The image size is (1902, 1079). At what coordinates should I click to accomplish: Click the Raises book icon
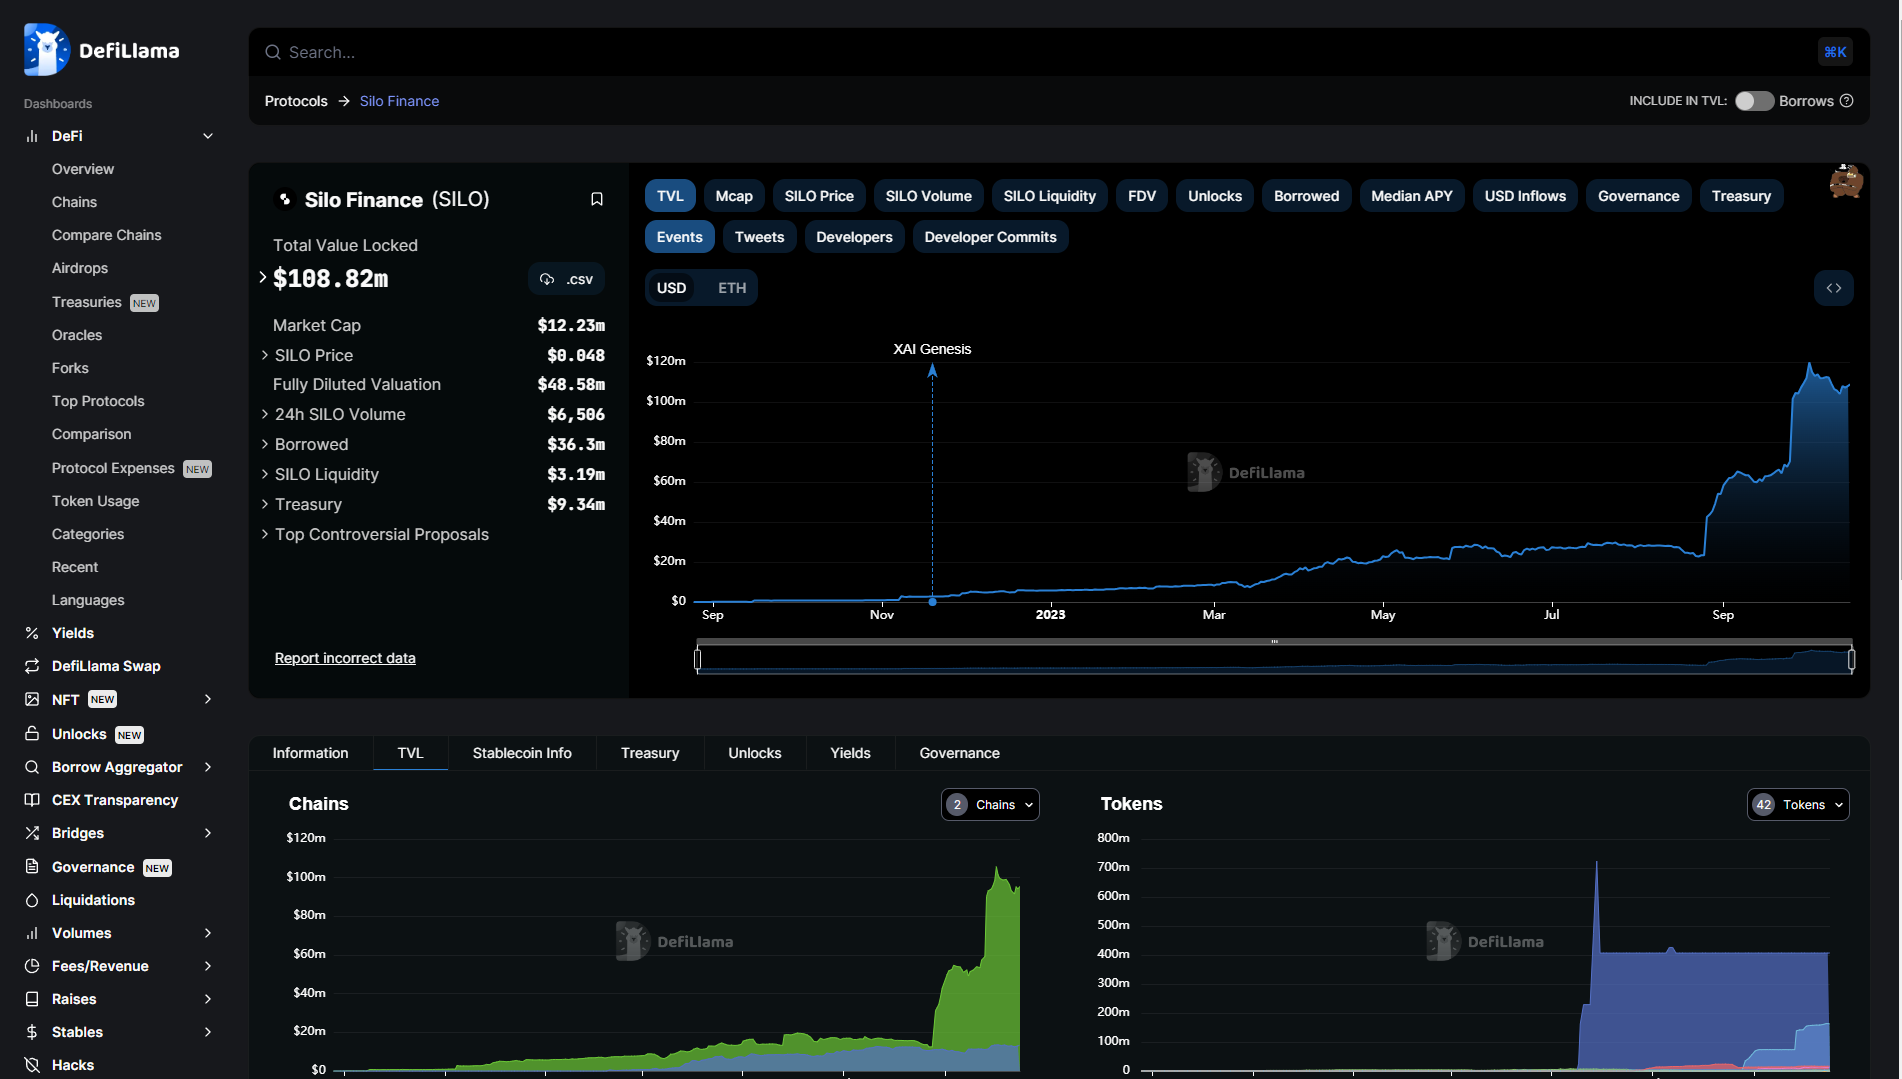32,999
